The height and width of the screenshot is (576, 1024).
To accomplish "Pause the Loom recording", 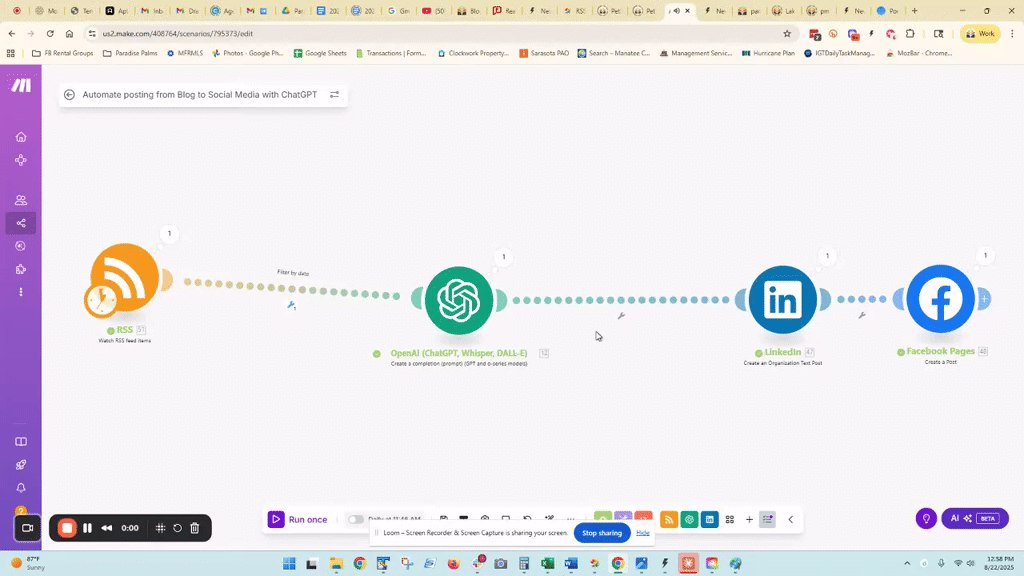I will (x=88, y=528).
